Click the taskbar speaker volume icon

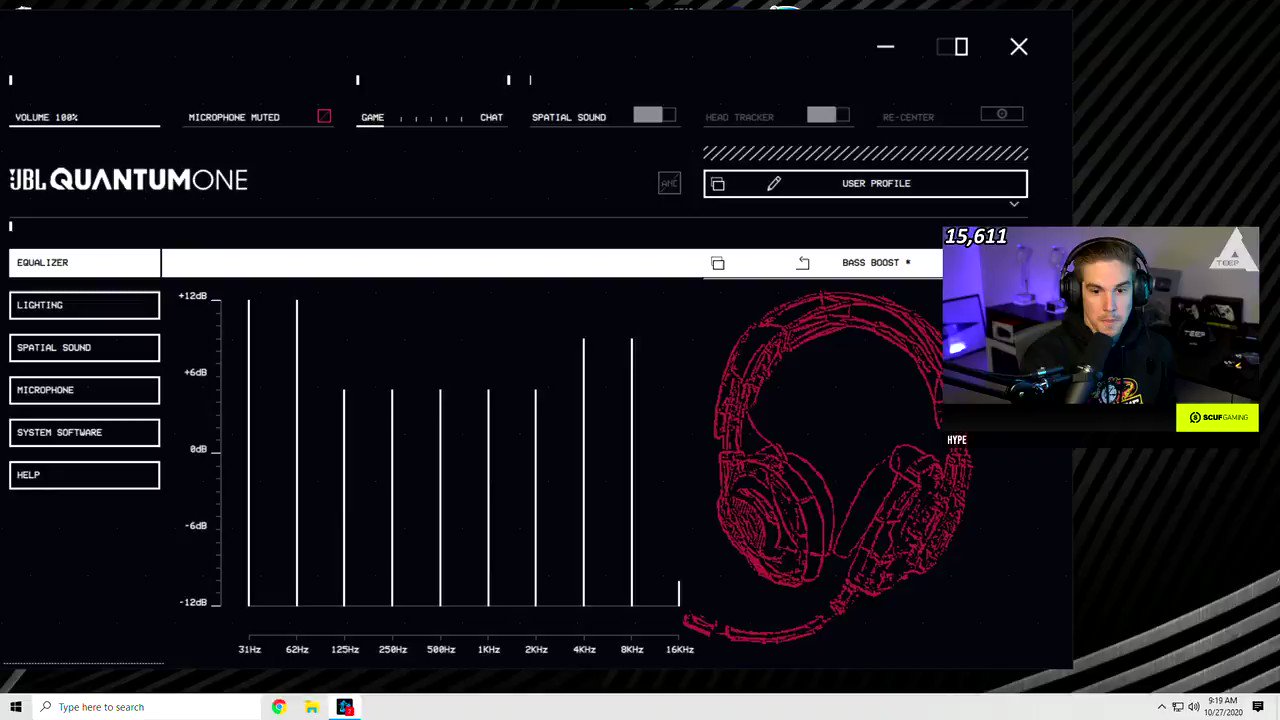(1193, 707)
